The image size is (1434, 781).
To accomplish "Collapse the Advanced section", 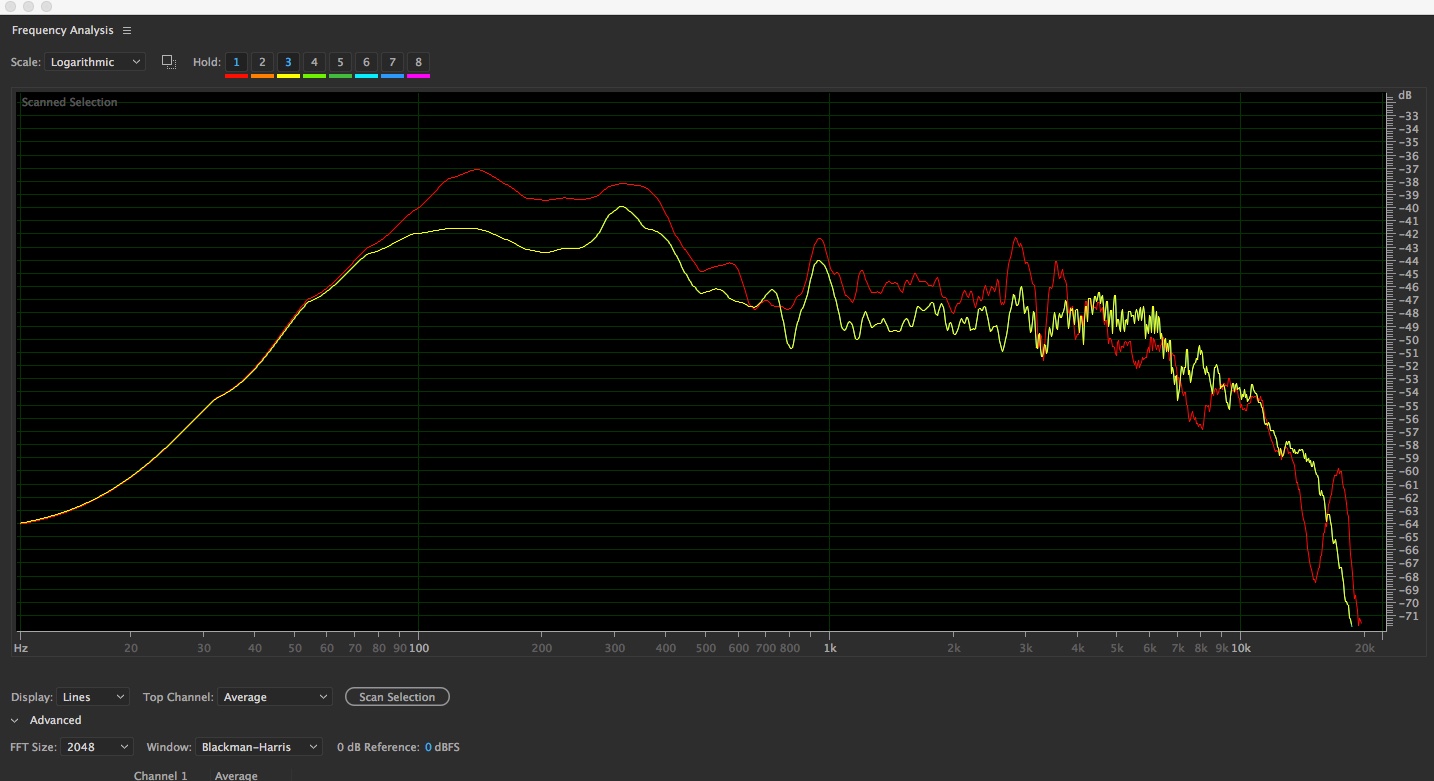I will (15, 720).
